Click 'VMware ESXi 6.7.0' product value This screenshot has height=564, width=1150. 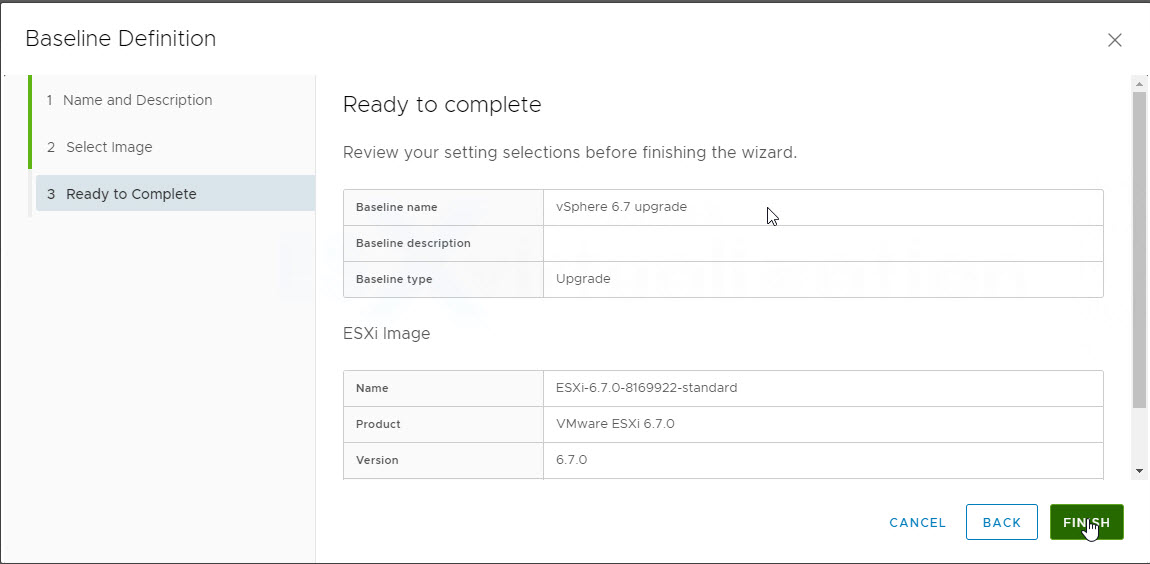[615, 423]
